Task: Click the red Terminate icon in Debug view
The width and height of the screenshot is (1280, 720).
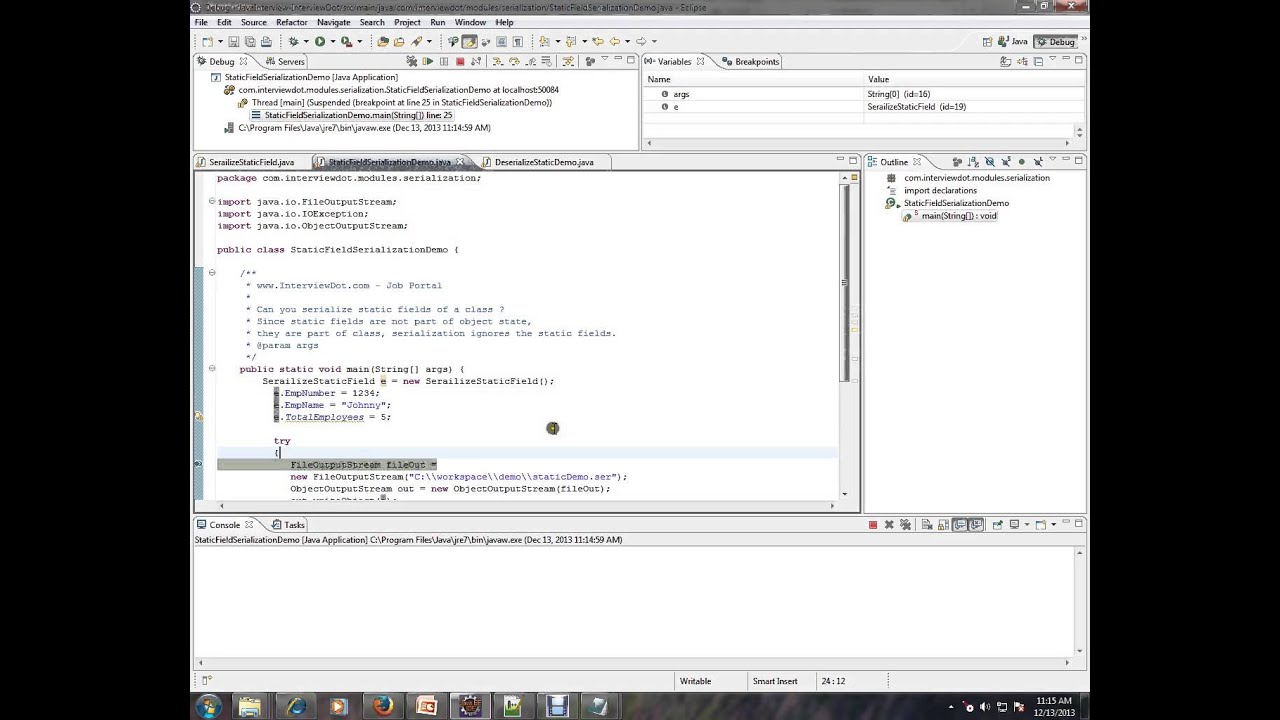Action: click(460, 61)
